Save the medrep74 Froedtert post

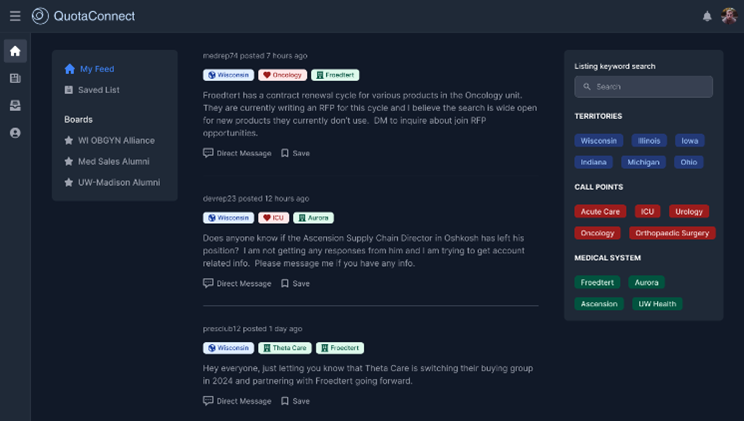(295, 153)
